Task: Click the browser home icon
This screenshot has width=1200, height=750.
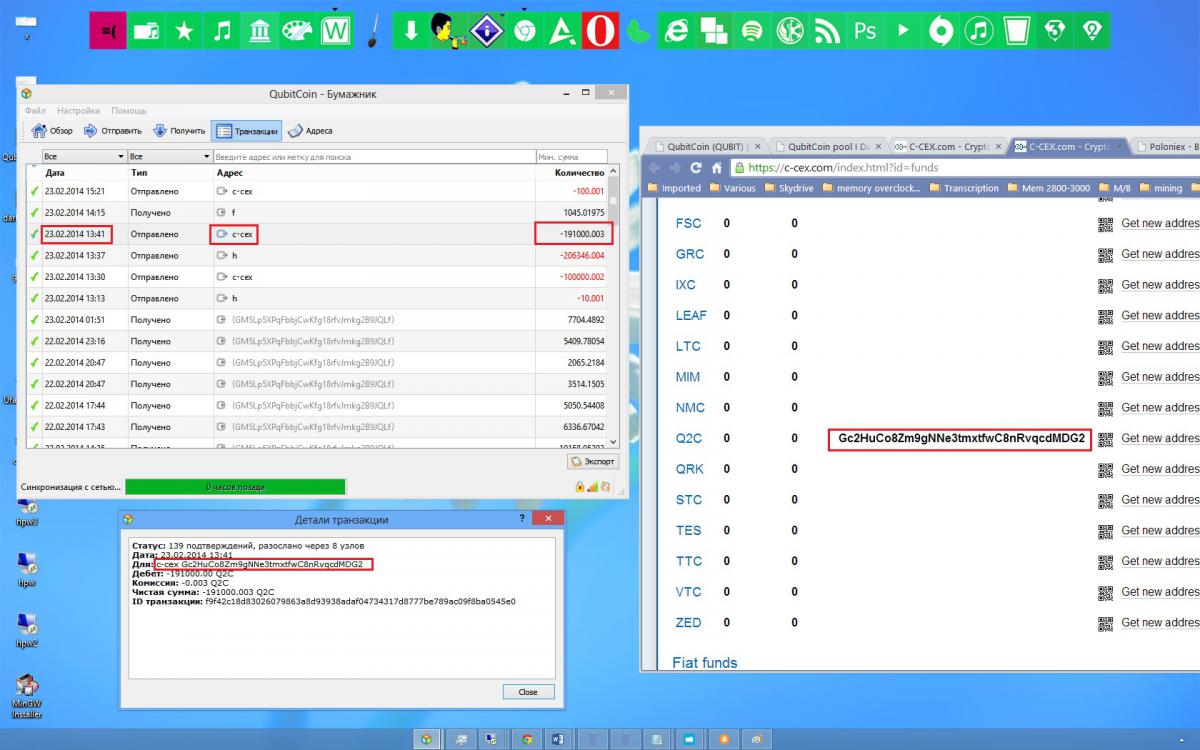Action: (x=716, y=168)
